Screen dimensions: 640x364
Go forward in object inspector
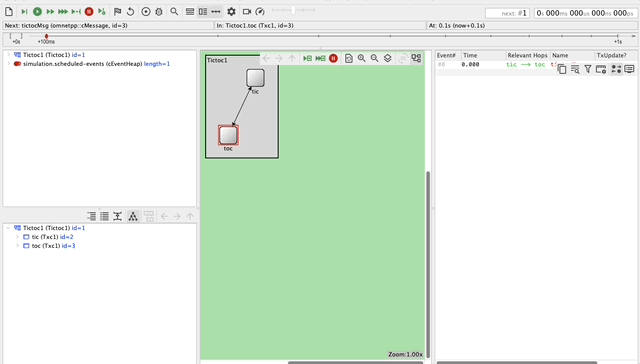click(177, 216)
